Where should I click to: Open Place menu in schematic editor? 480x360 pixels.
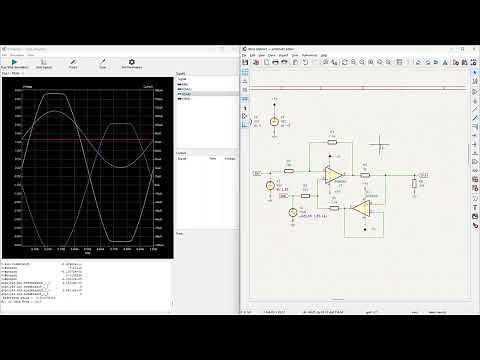pos(272,55)
